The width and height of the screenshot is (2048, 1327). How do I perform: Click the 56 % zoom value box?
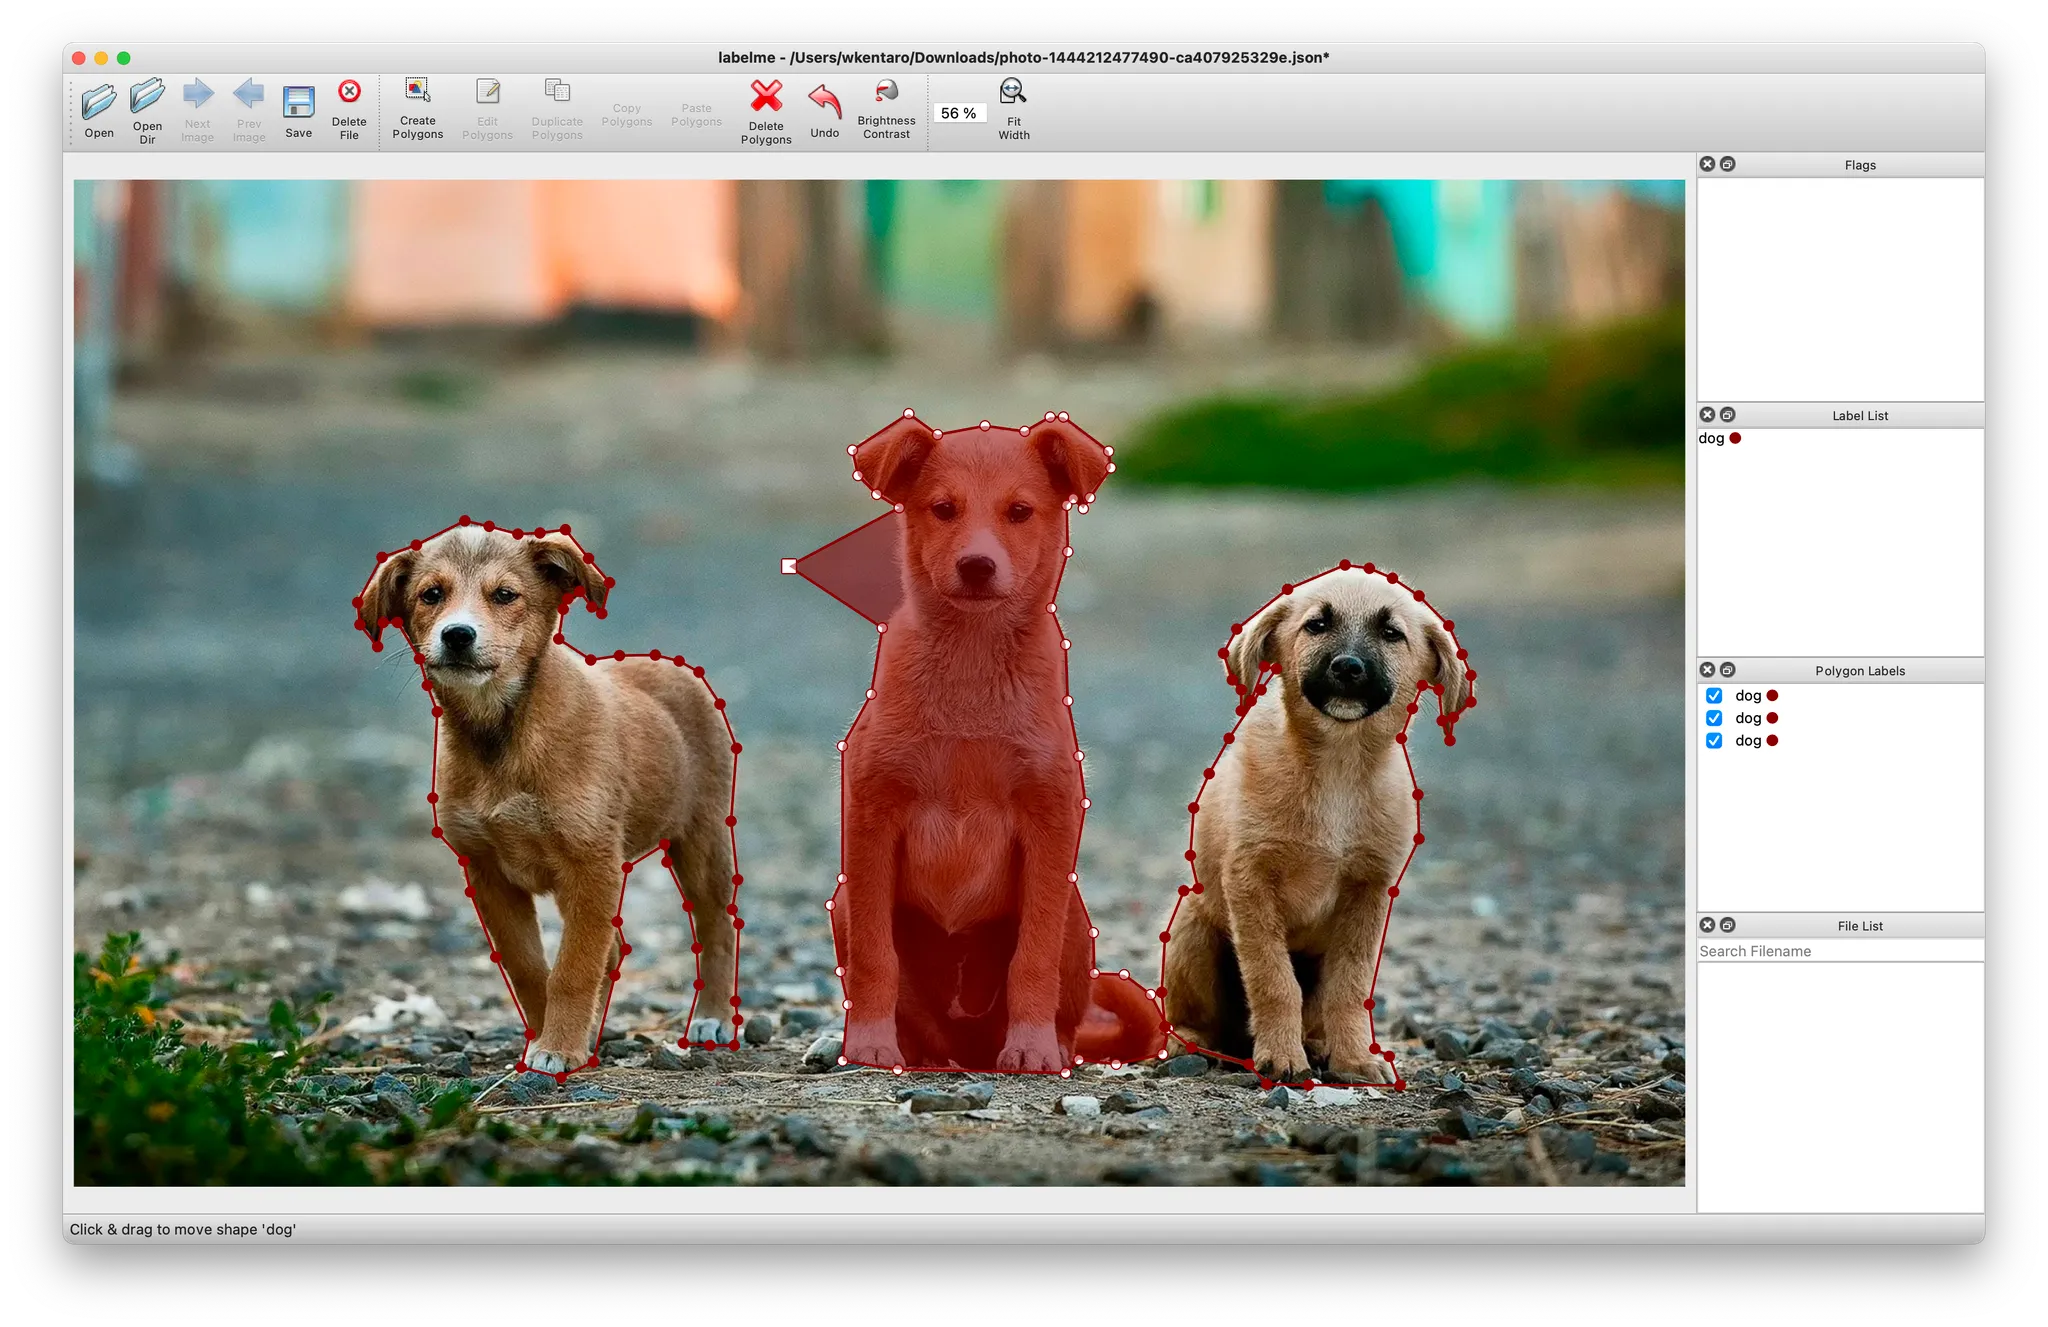pos(958,113)
